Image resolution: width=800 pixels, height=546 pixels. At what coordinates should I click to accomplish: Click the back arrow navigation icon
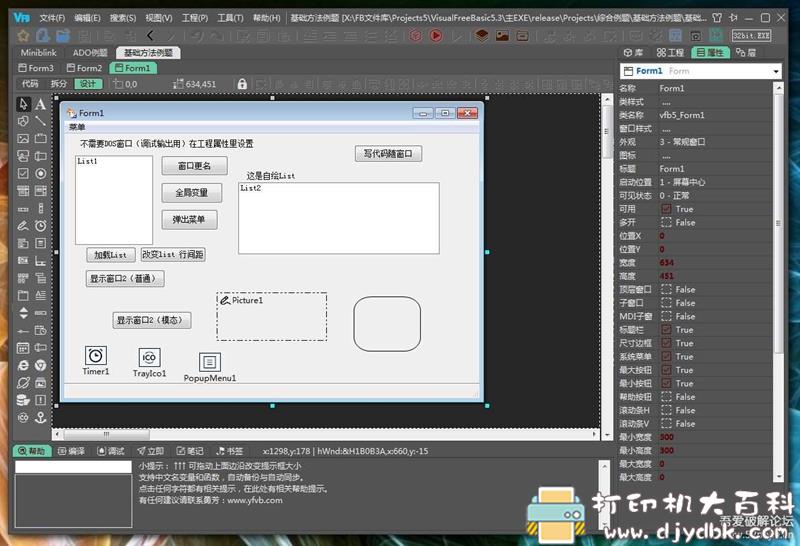pyautogui.click(x=150, y=36)
